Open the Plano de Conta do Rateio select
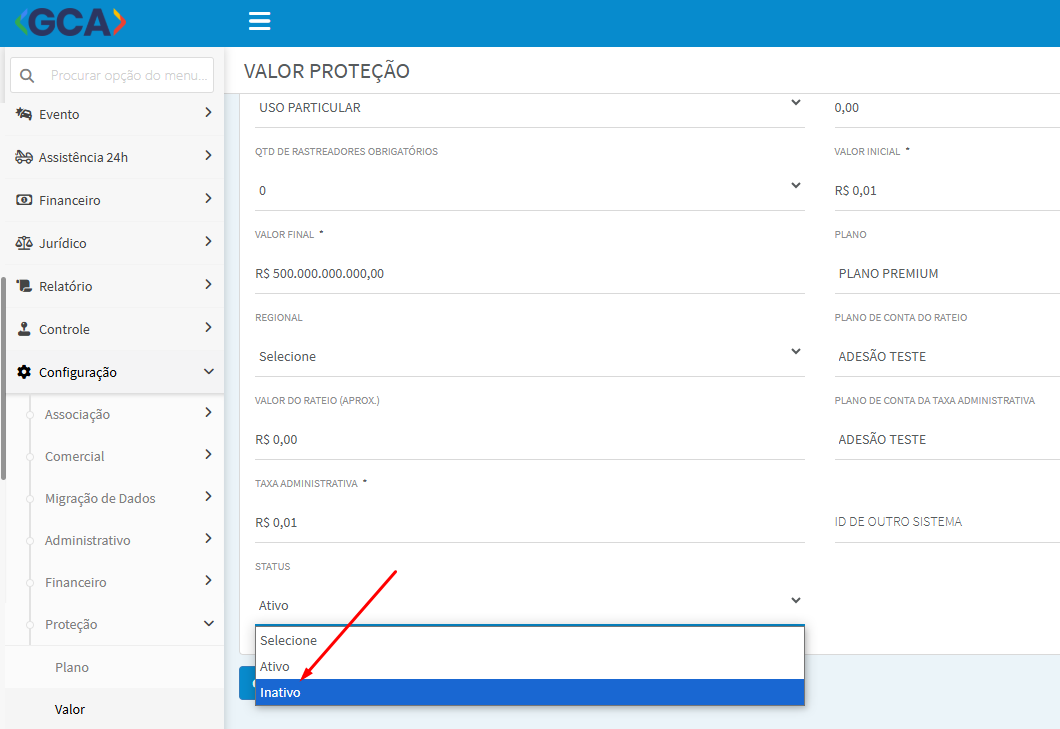The width and height of the screenshot is (1060, 729). tap(946, 356)
